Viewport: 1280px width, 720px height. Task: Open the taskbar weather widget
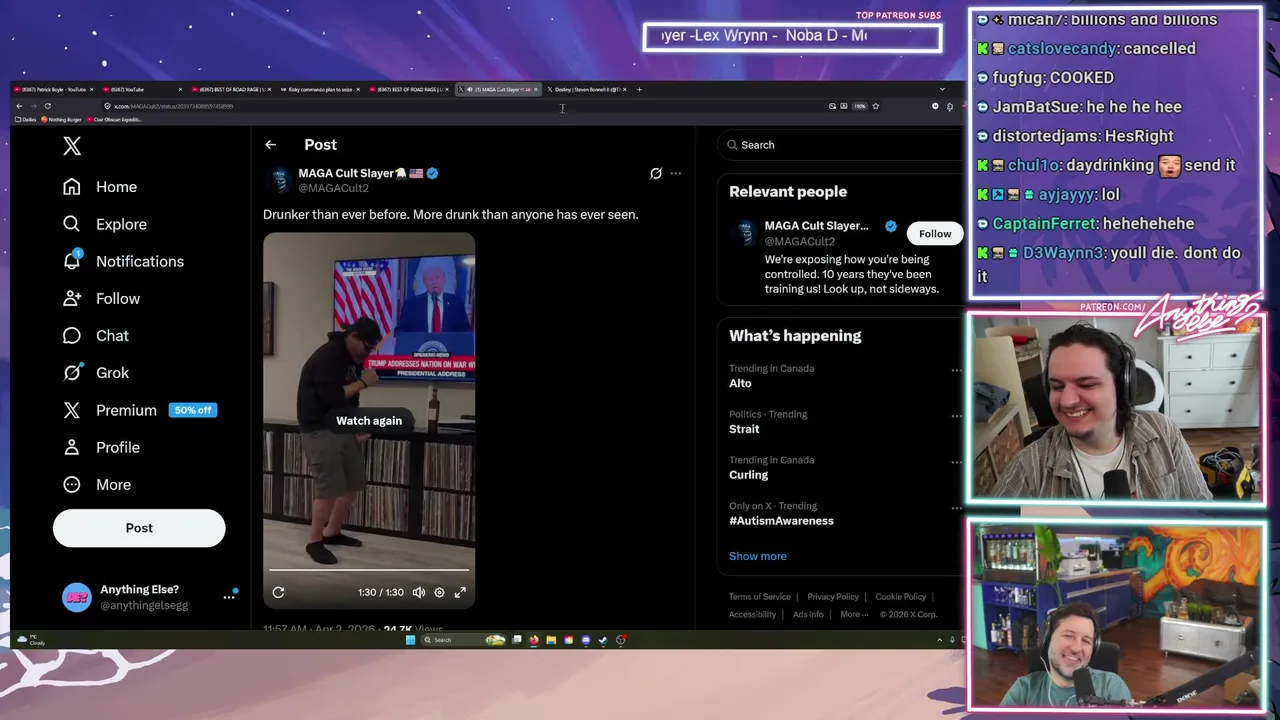point(30,640)
